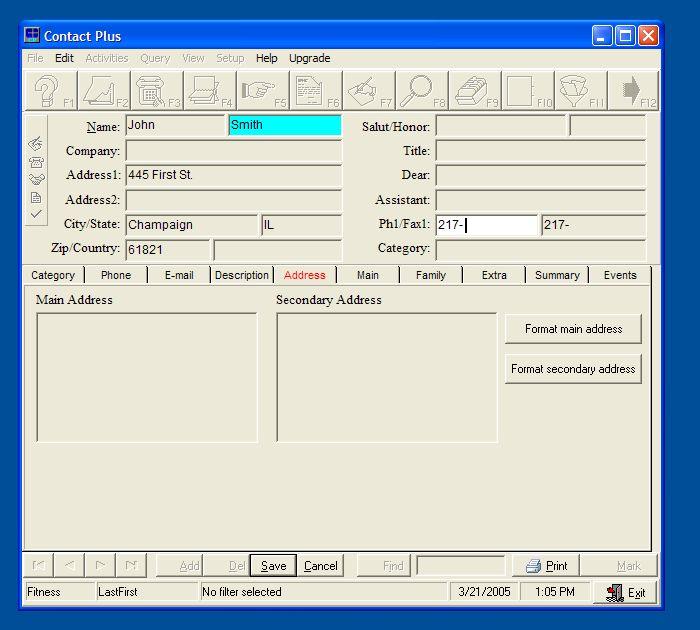The height and width of the screenshot is (630, 700).
Task: Open the F2 chart report toolbar icon
Action: click(x=104, y=91)
